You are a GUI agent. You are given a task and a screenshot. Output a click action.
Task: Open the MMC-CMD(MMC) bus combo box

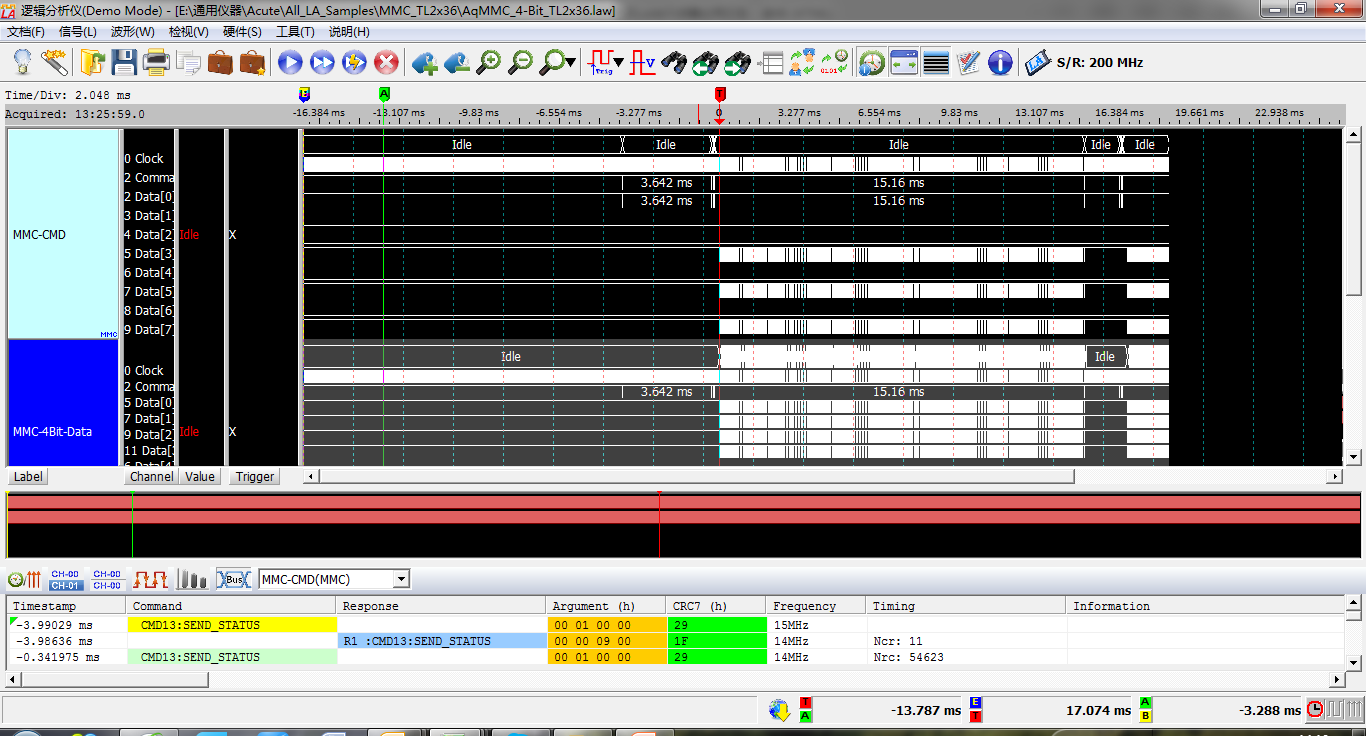click(x=334, y=579)
